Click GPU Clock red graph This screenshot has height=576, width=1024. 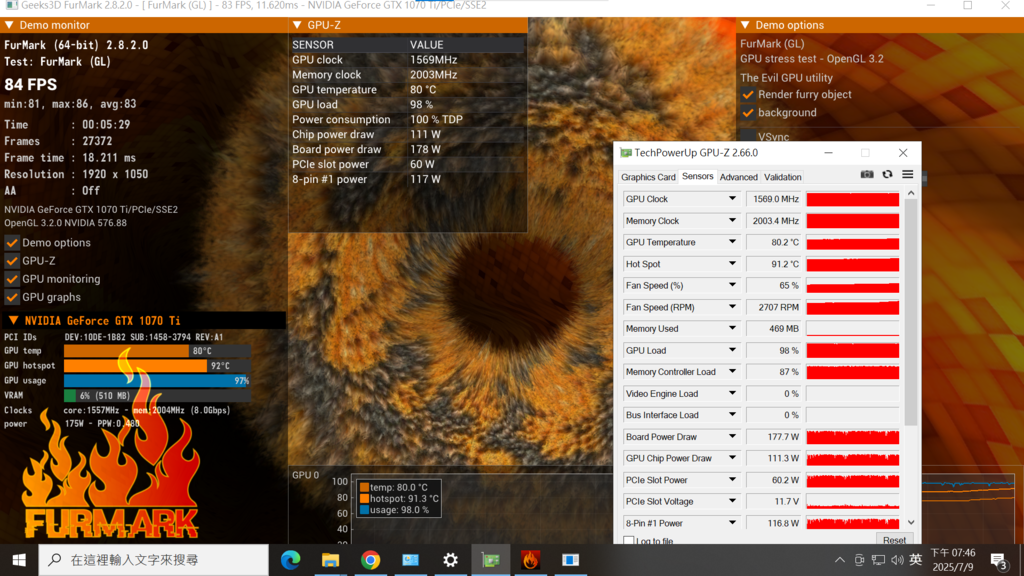coord(852,199)
